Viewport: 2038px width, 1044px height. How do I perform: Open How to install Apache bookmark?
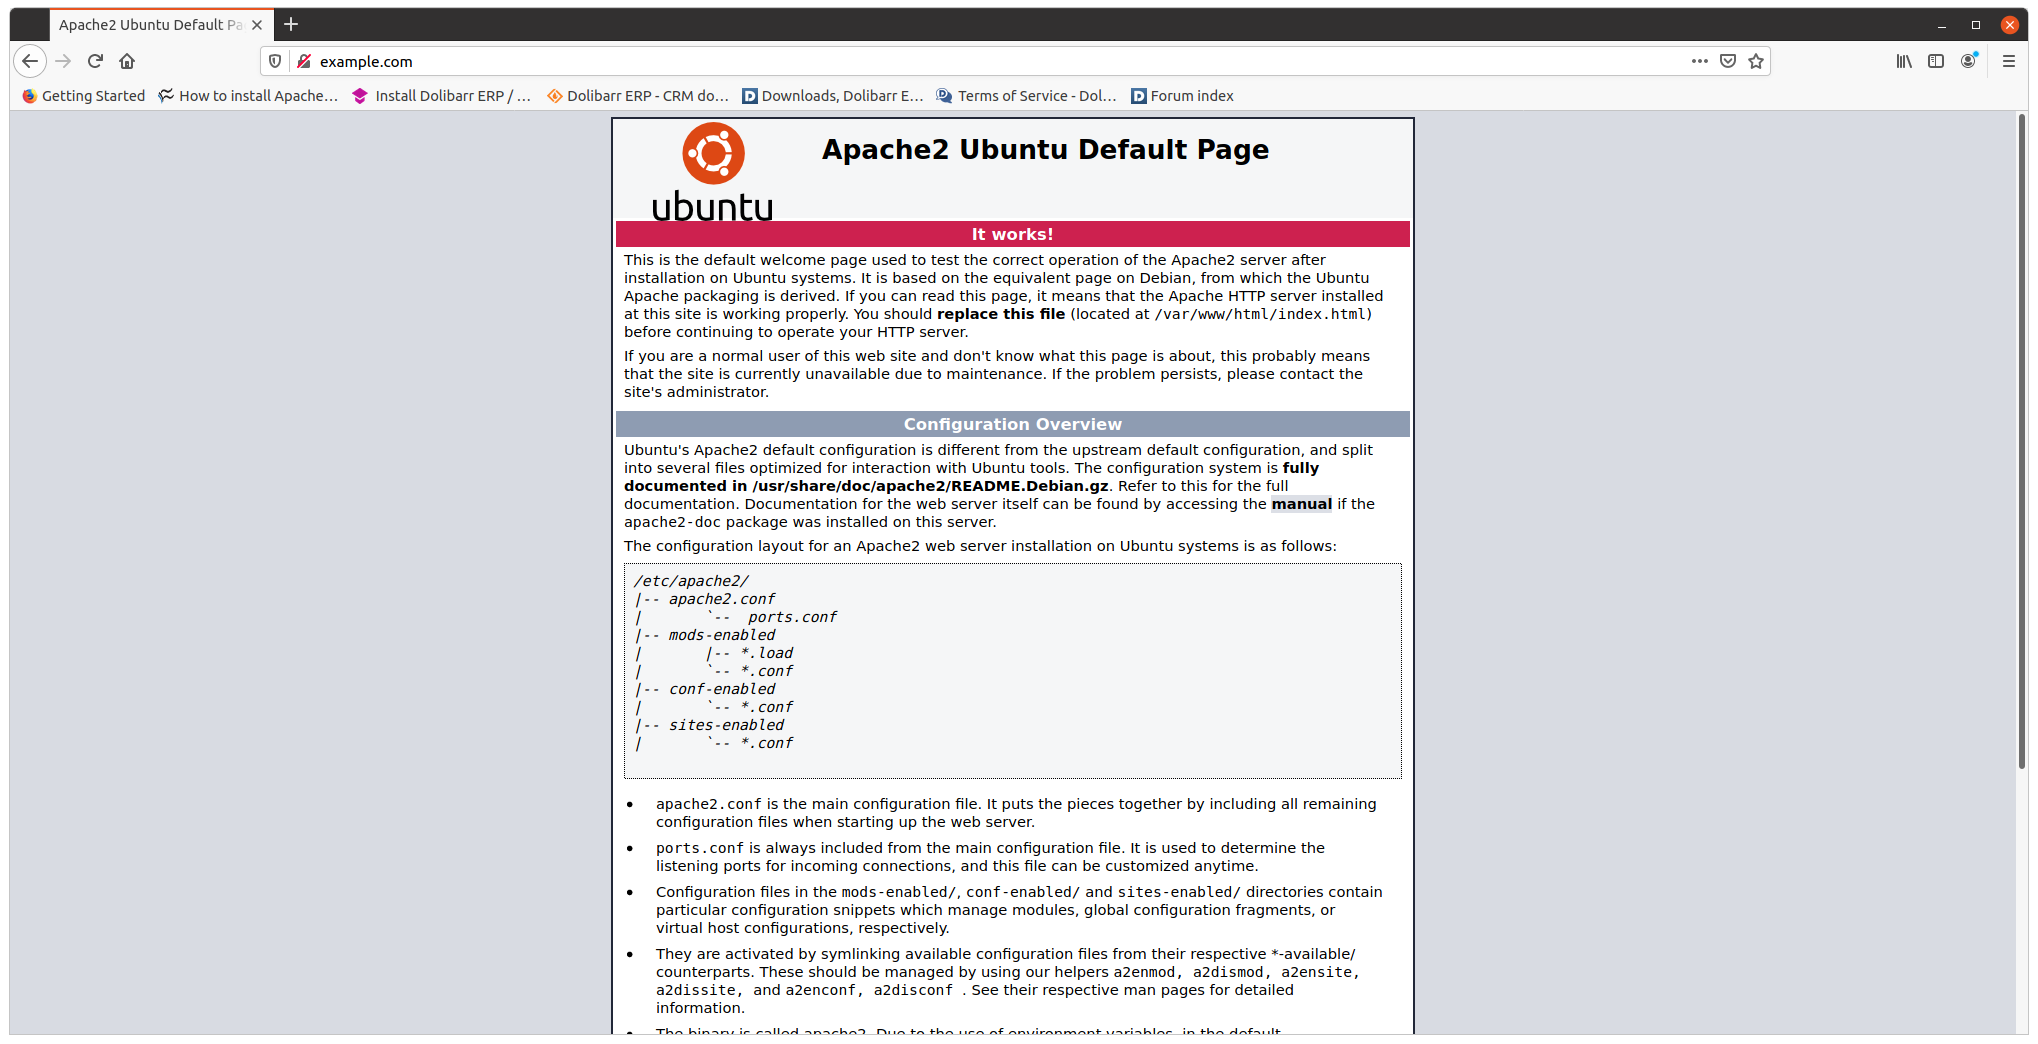tap(249, 96)
